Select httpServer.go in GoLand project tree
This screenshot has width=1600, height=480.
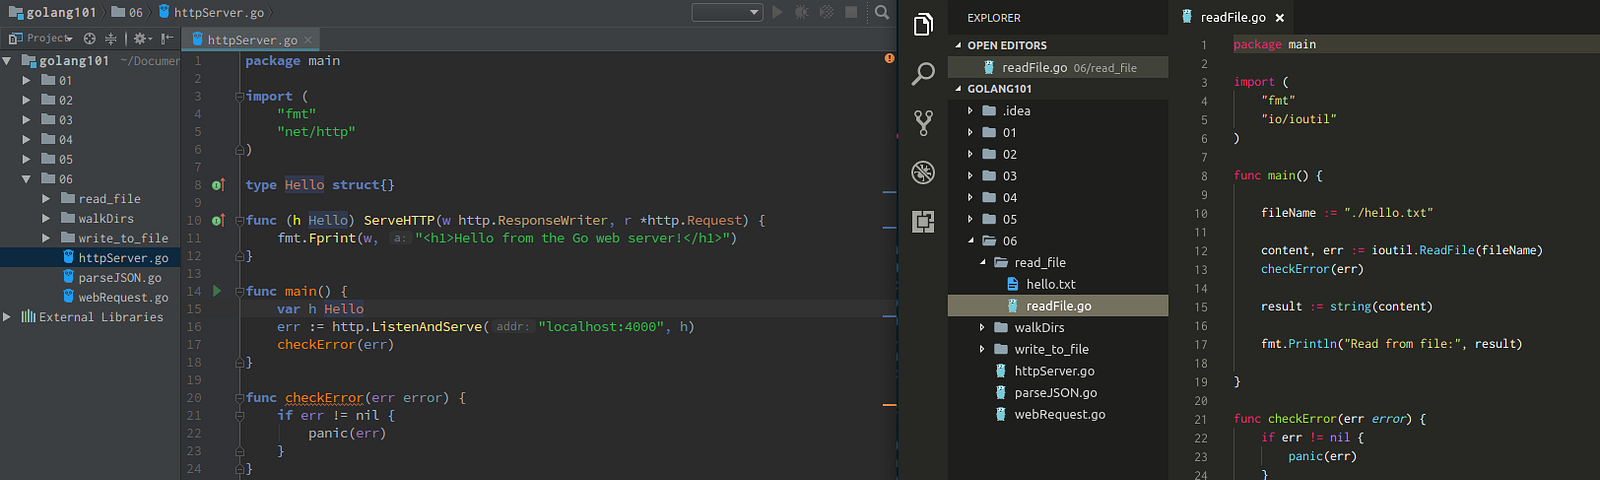click(x=90, y=258)
